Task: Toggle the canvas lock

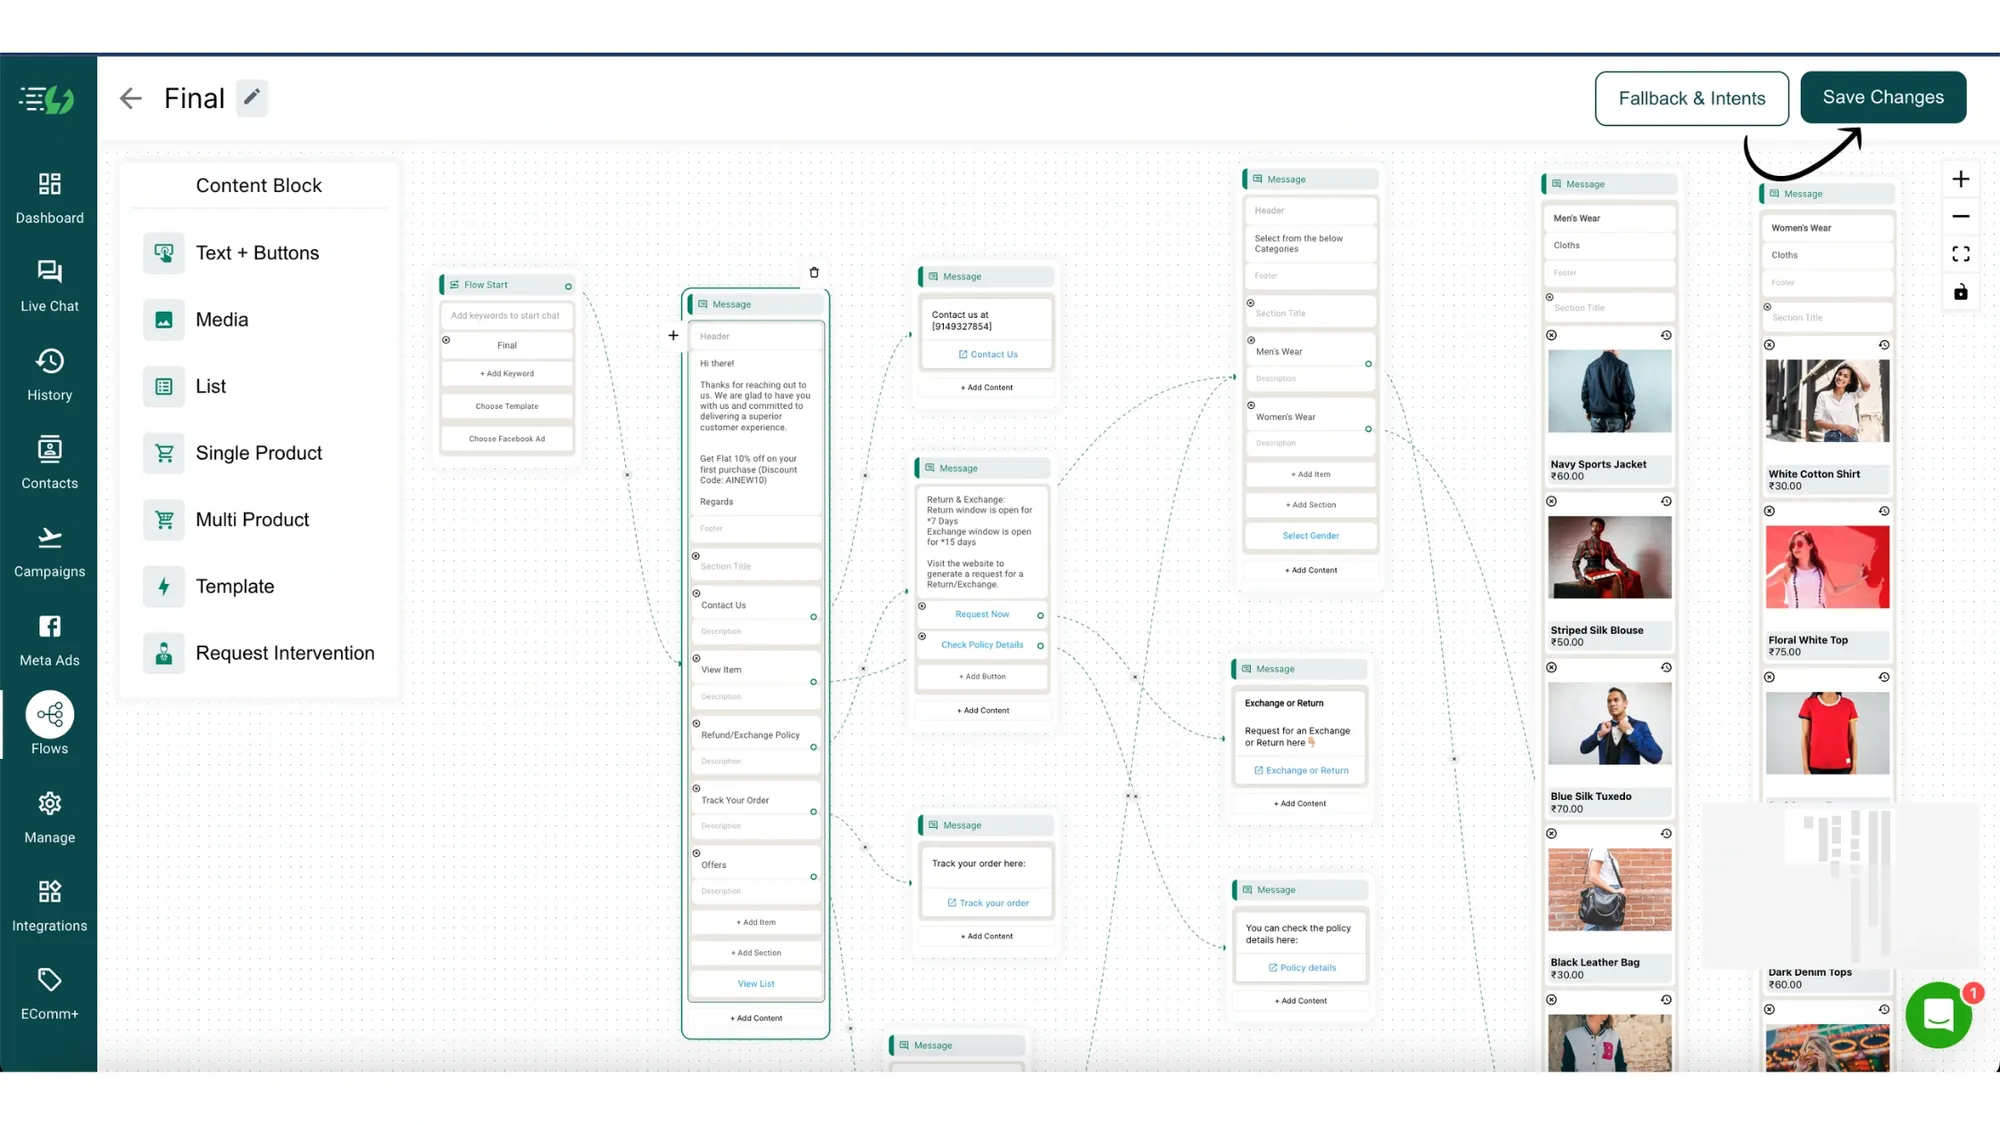Action: (1961, 292)
